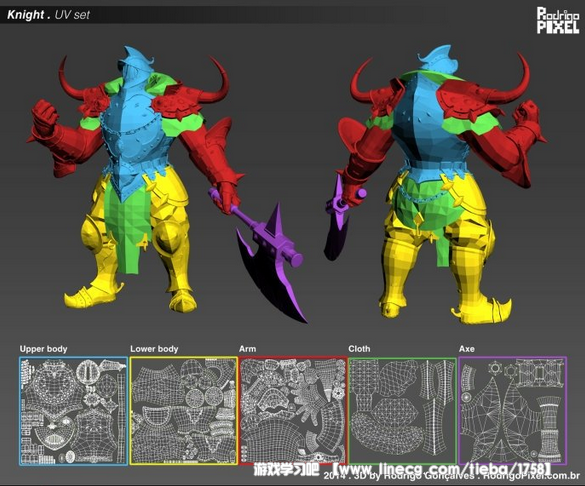This screenshot has height=486, width=585.
Task: Click the Upper body label
Action: click(x=43, y=349)
